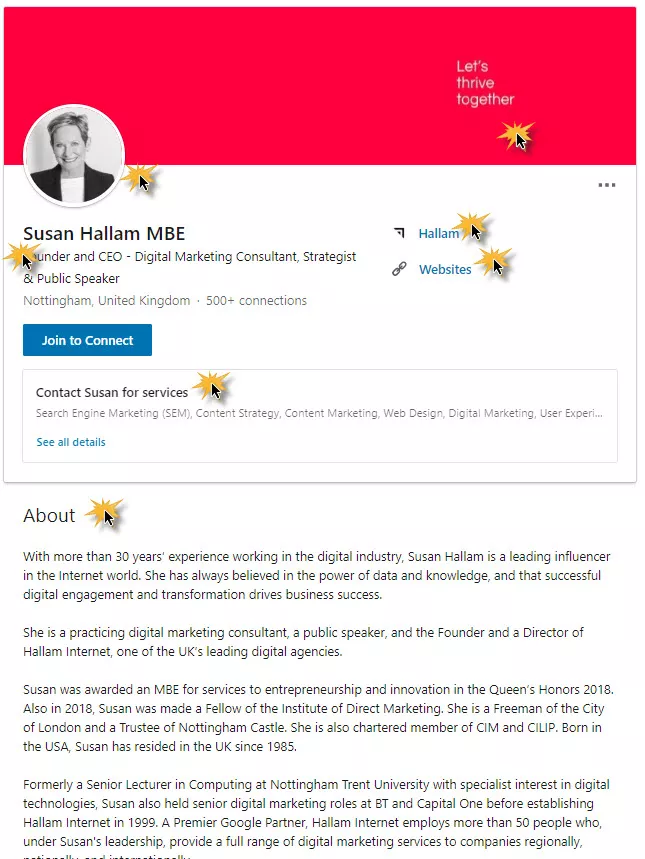Click the Contact Susan for services heading
The height and width of the screenshot is (859, 645).
tap(112, 392)
